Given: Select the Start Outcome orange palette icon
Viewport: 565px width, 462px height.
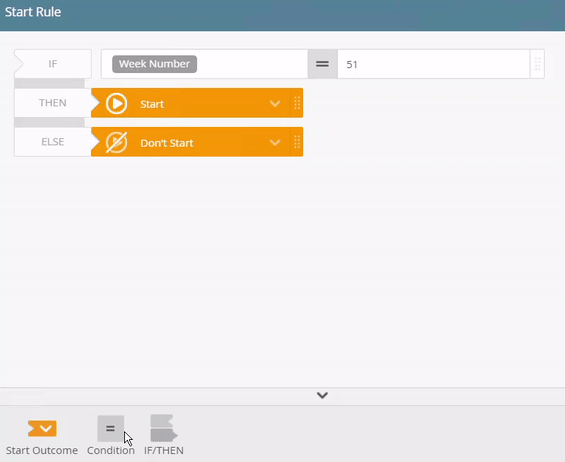Looking at the screenshot, I should pos(42,428).
